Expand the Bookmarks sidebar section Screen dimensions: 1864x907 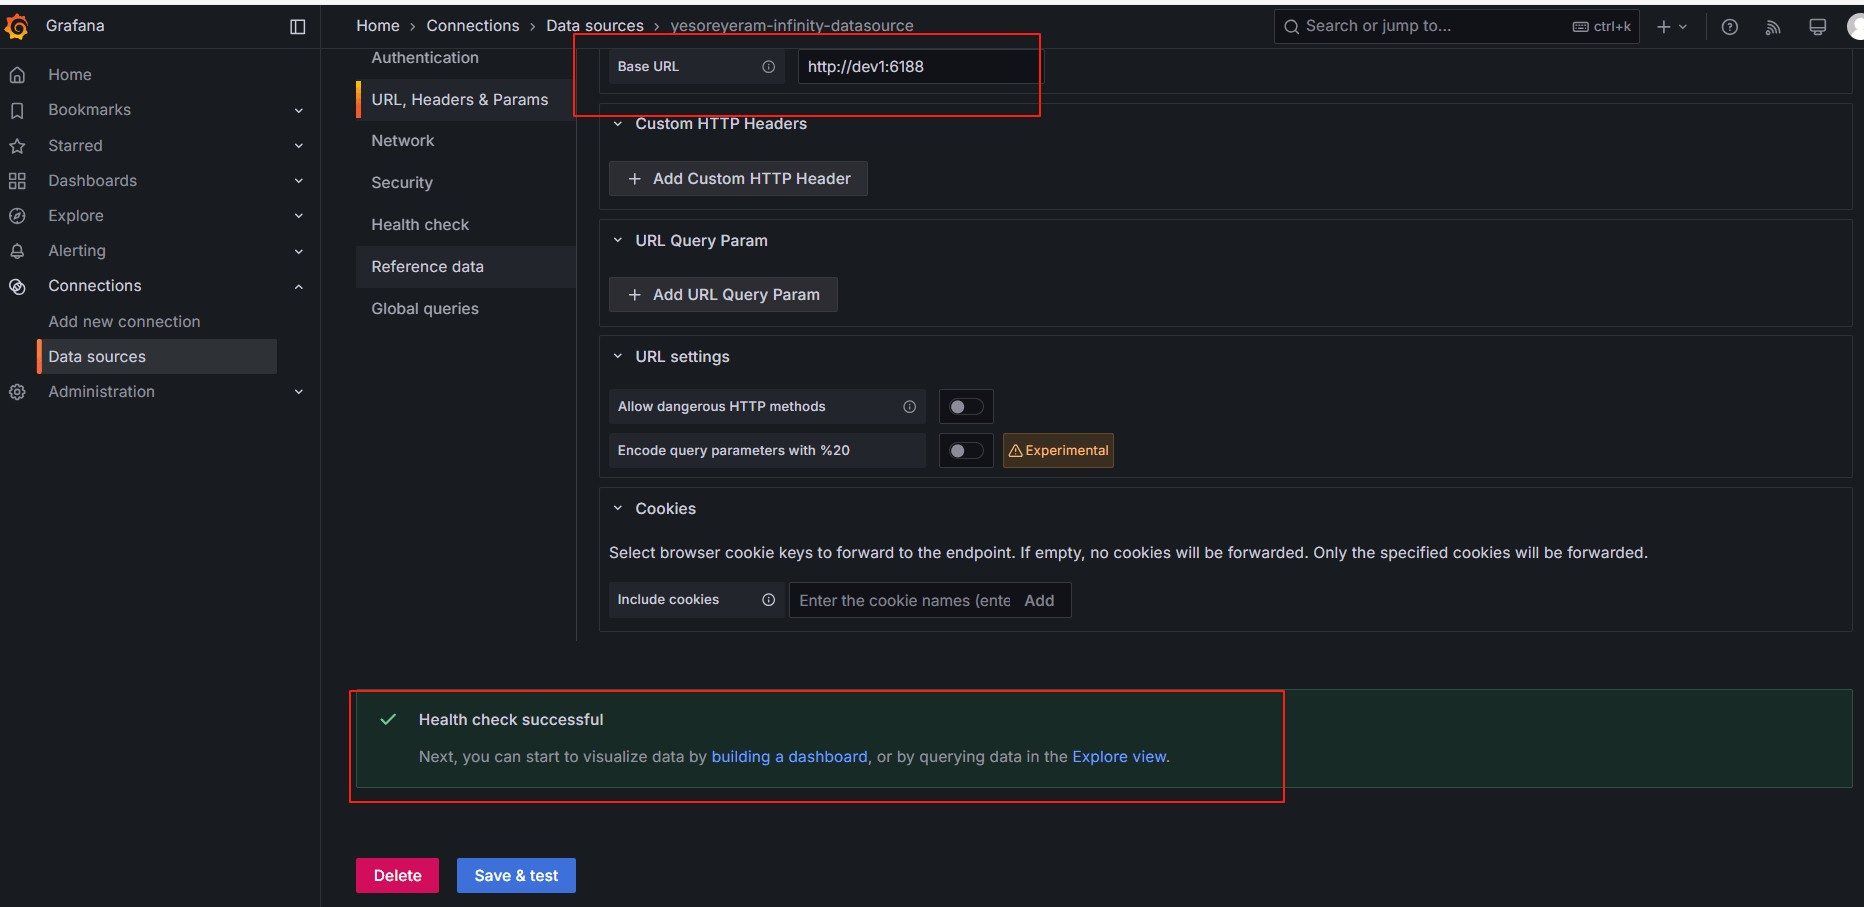point(299,111)
